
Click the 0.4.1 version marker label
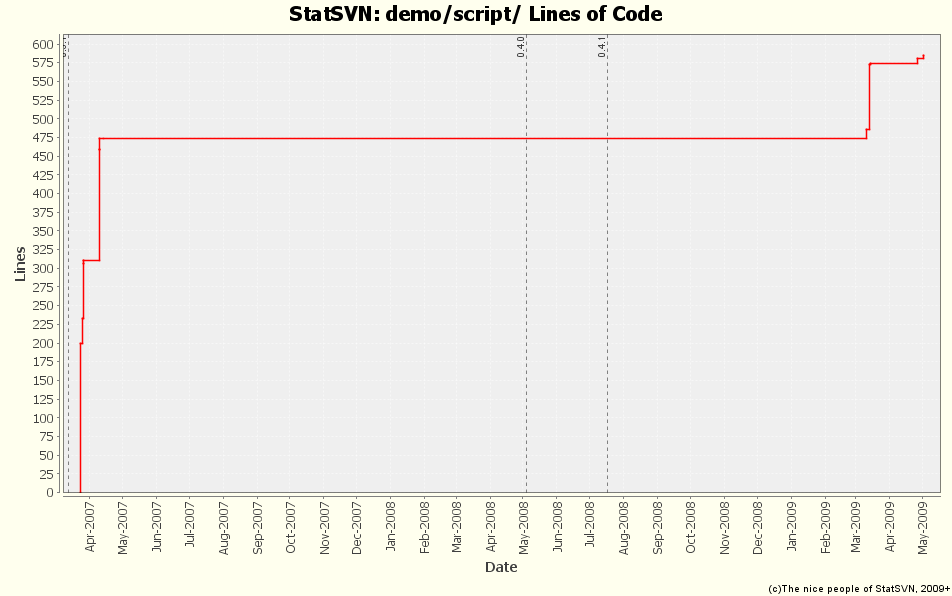click(x=602, y=47)
